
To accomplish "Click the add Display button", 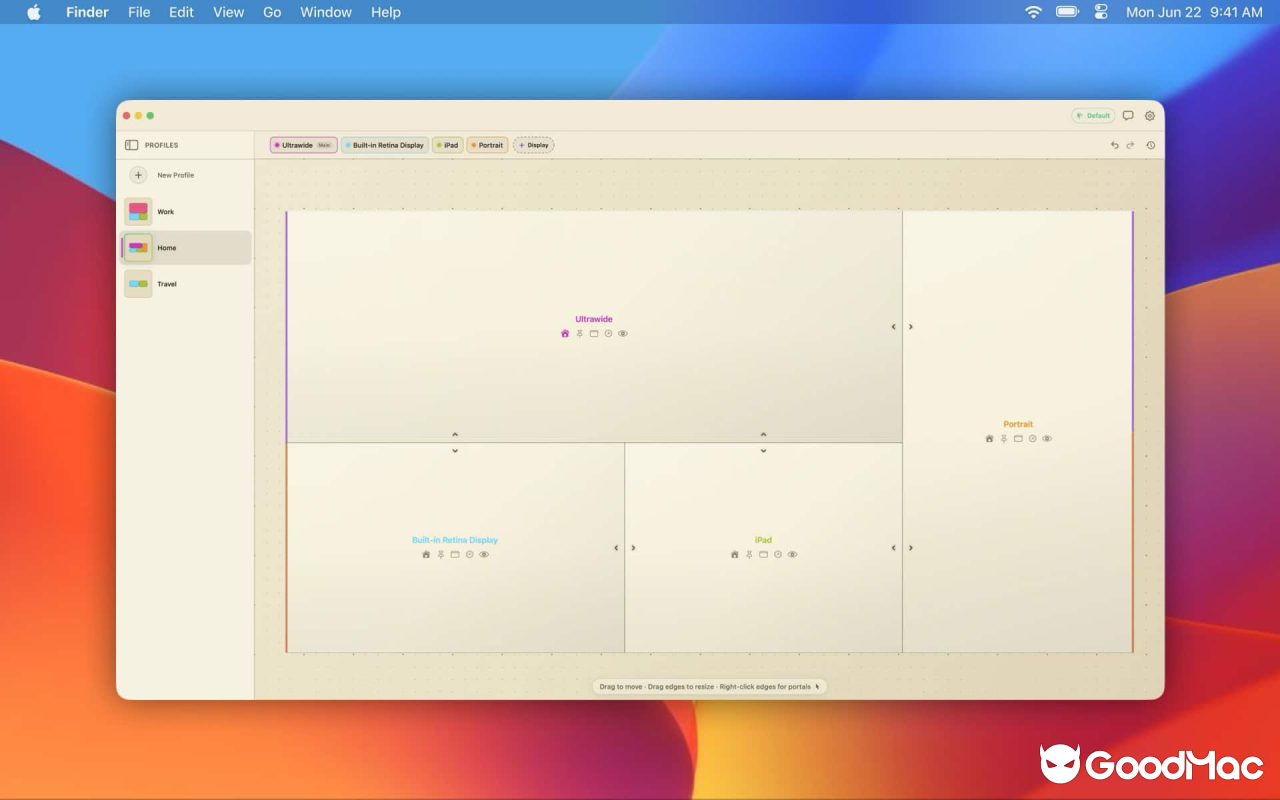I will pos(534,145).
